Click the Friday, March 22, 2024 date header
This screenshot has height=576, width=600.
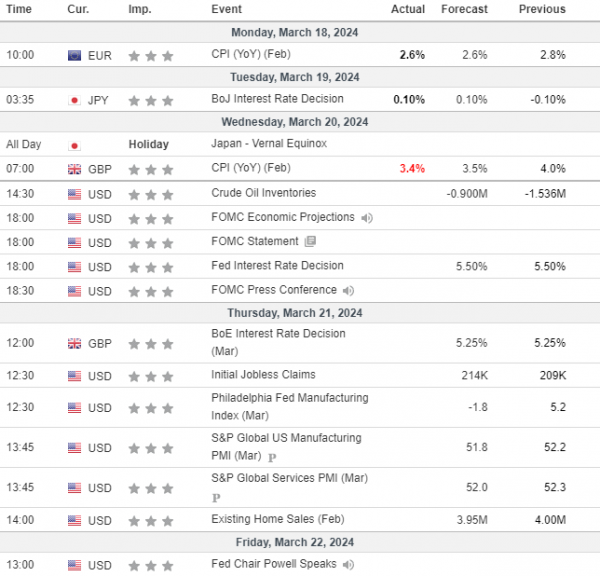pos(295,542)
